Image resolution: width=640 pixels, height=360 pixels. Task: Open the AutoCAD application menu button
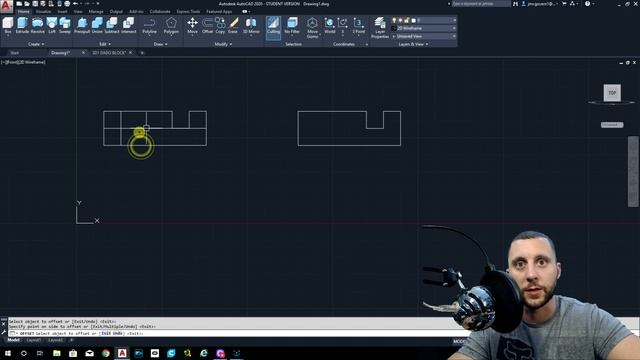(x=6, y=7)
